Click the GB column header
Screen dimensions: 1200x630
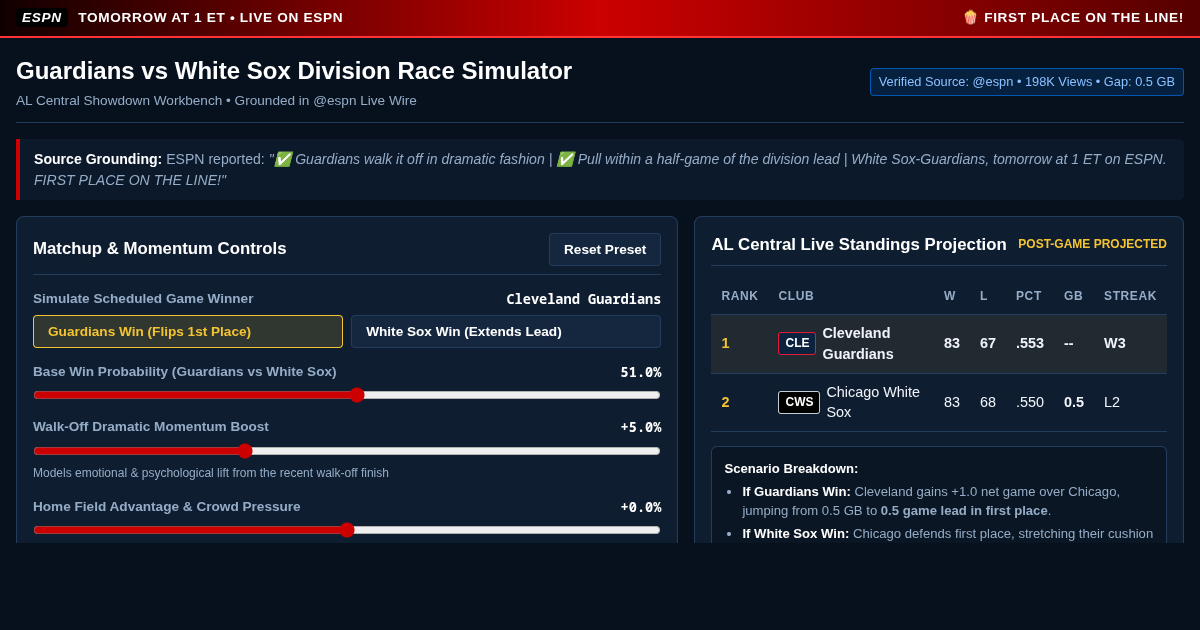pyautogui.click(x=1073, y=296)
